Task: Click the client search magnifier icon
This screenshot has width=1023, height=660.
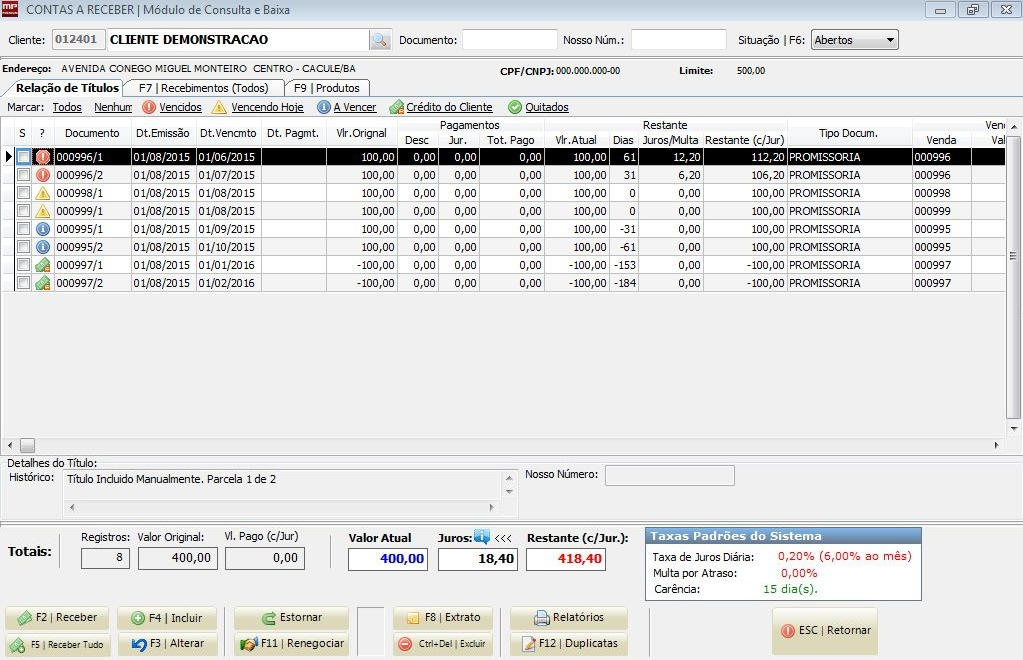Action: (380, 40)
